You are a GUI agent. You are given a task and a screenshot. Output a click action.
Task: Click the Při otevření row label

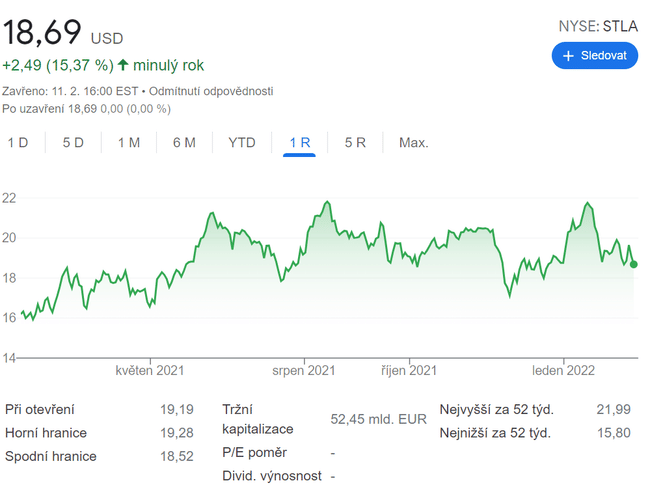[39, 409]
